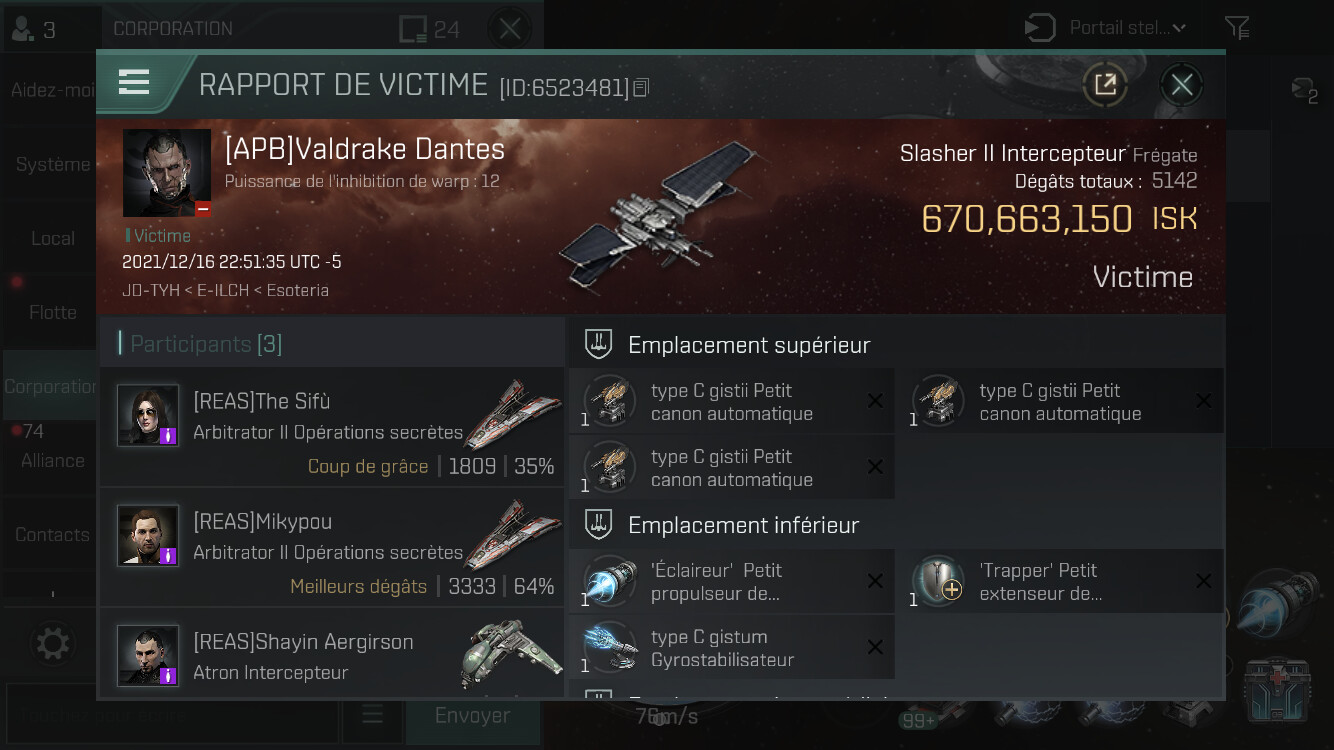
Task: Open the overview filter funnel icon
Action: 1237,28
